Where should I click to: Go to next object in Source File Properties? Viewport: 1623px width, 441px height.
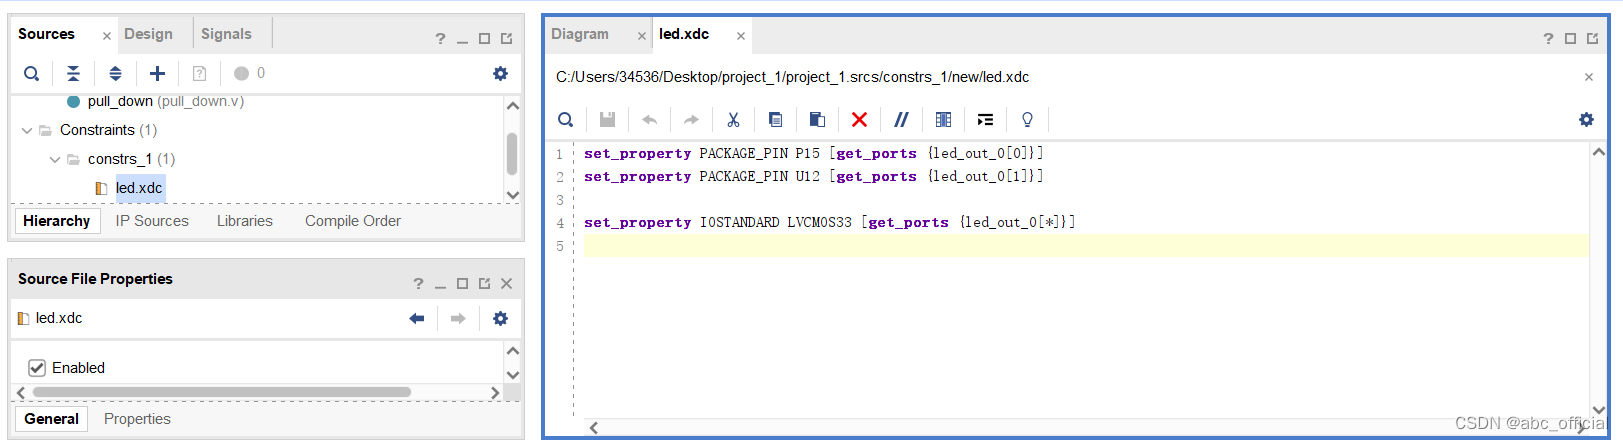click(458, 318)
